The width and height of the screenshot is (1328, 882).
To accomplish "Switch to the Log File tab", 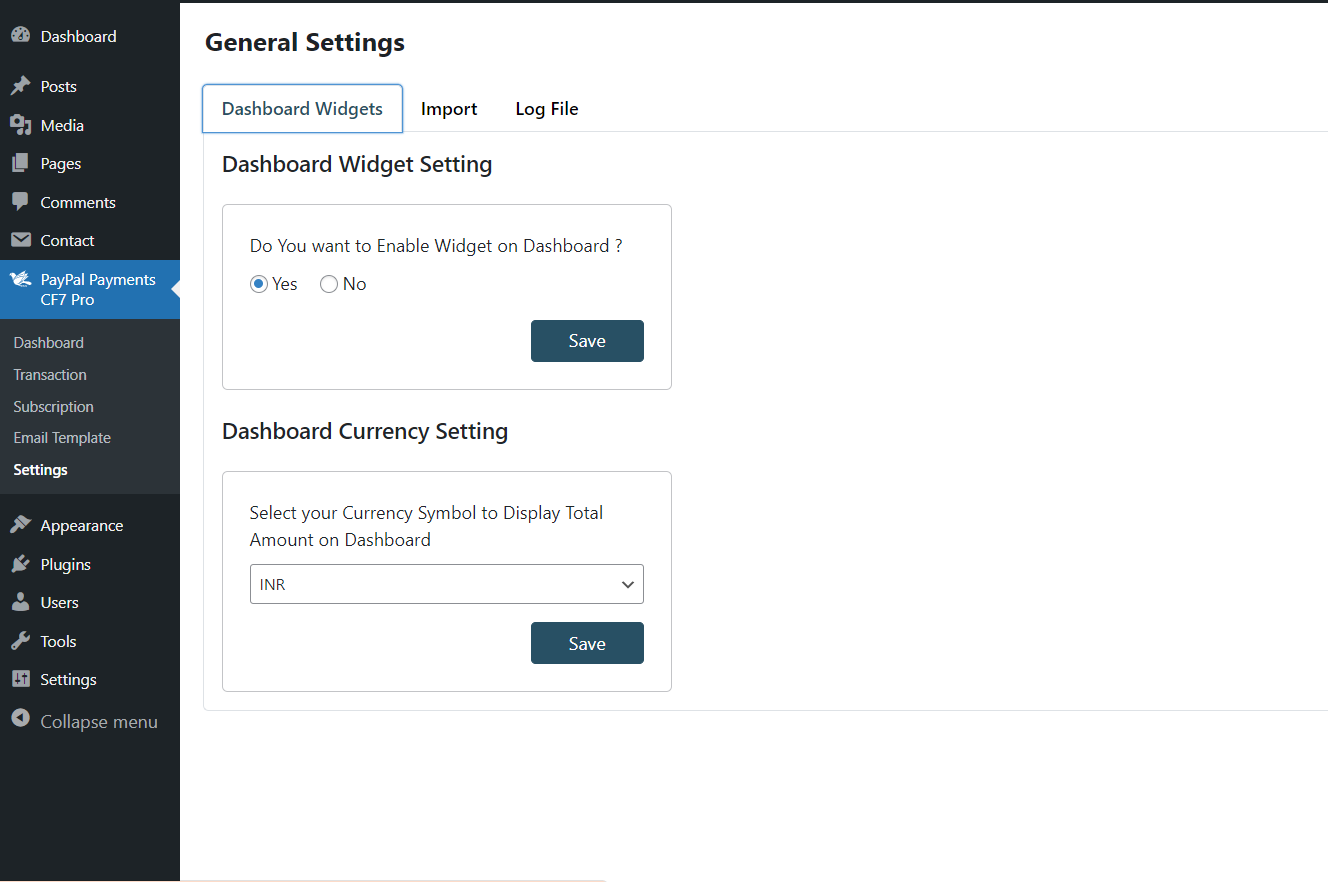I will point(547,109).
